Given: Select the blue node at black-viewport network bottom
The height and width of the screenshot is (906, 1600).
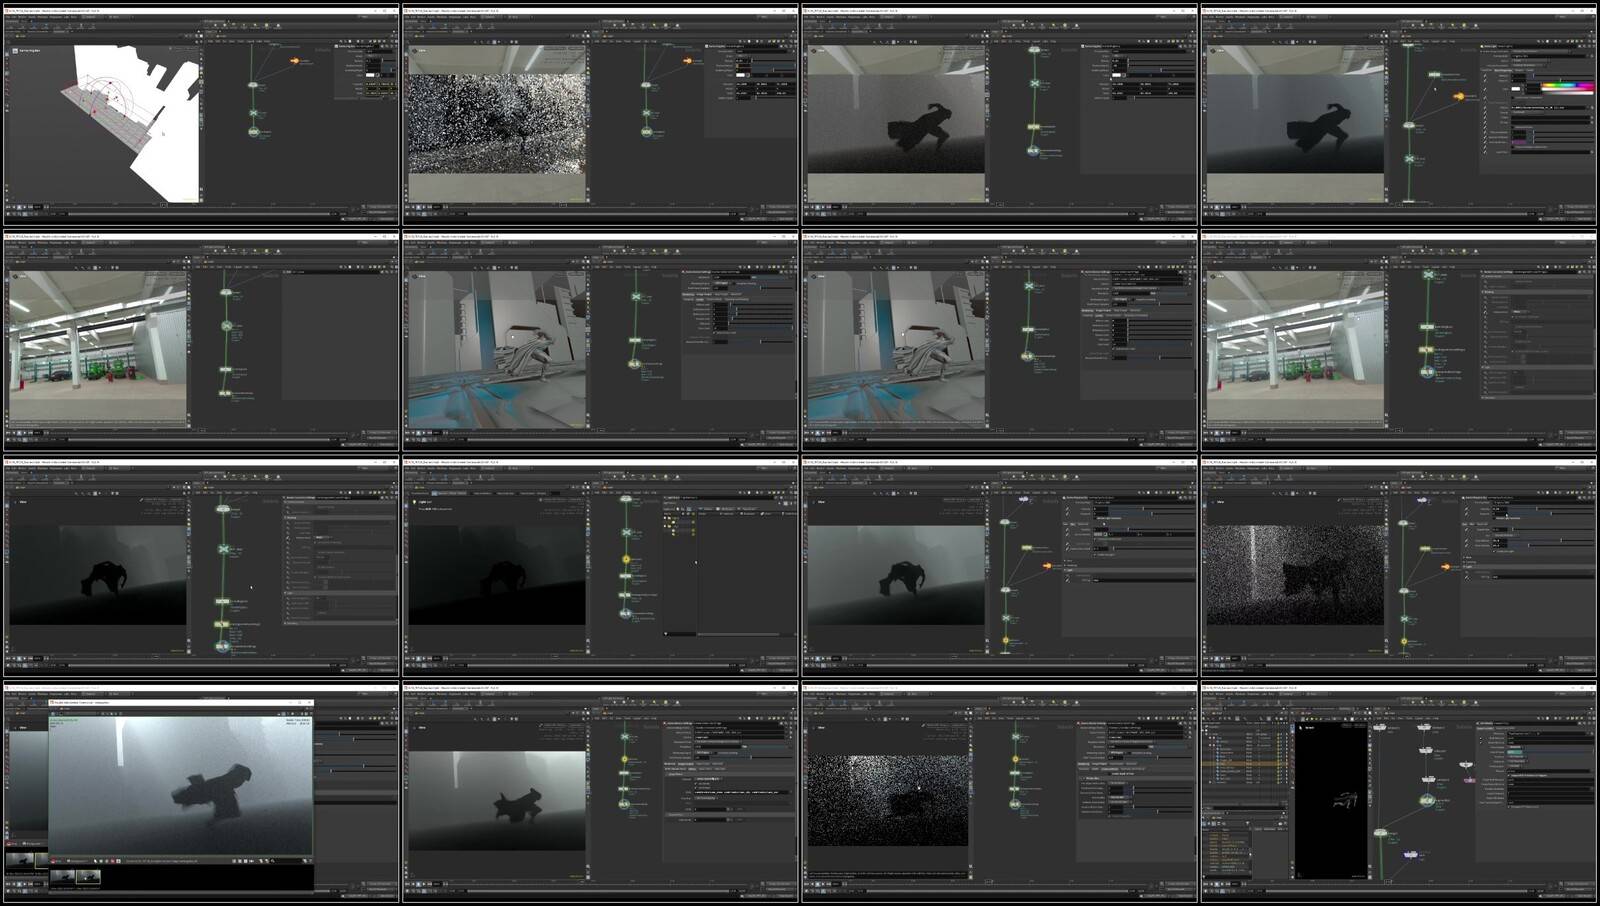Looking at the screenshot, I should coord(1411,855).
